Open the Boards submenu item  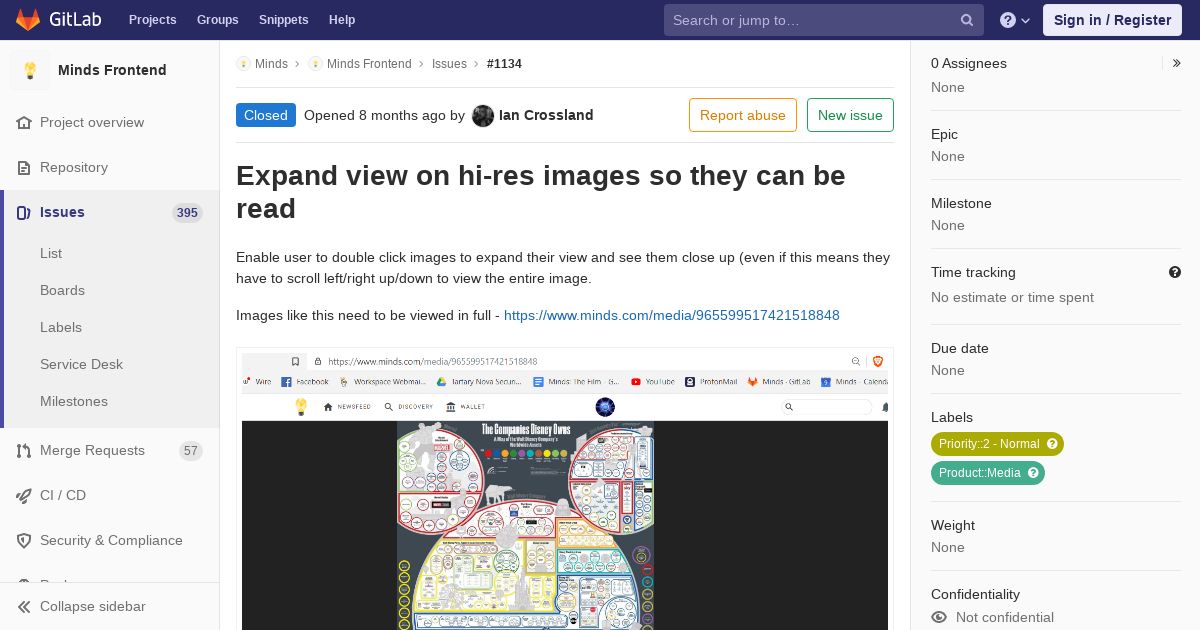point(62,290)
